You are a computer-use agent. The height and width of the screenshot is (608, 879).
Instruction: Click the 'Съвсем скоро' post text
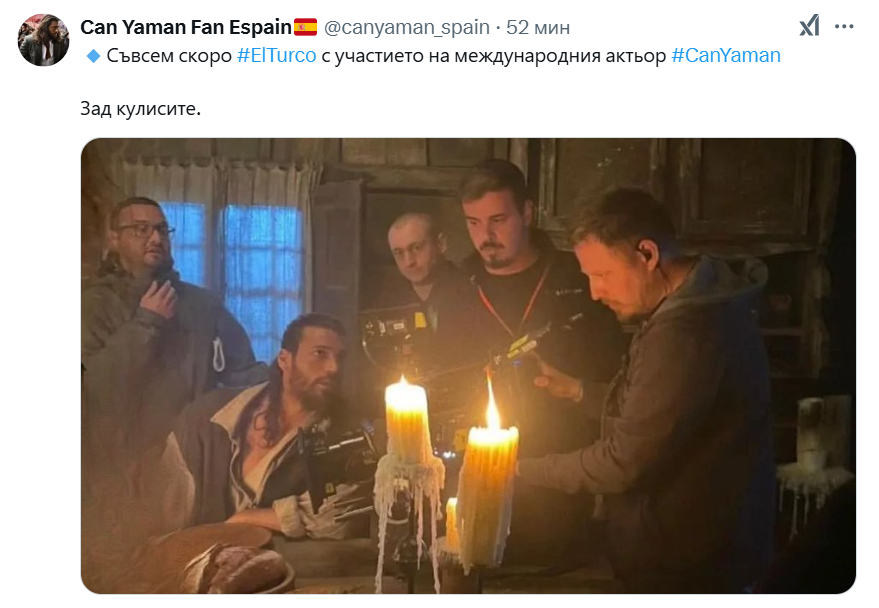coord(169,55)
